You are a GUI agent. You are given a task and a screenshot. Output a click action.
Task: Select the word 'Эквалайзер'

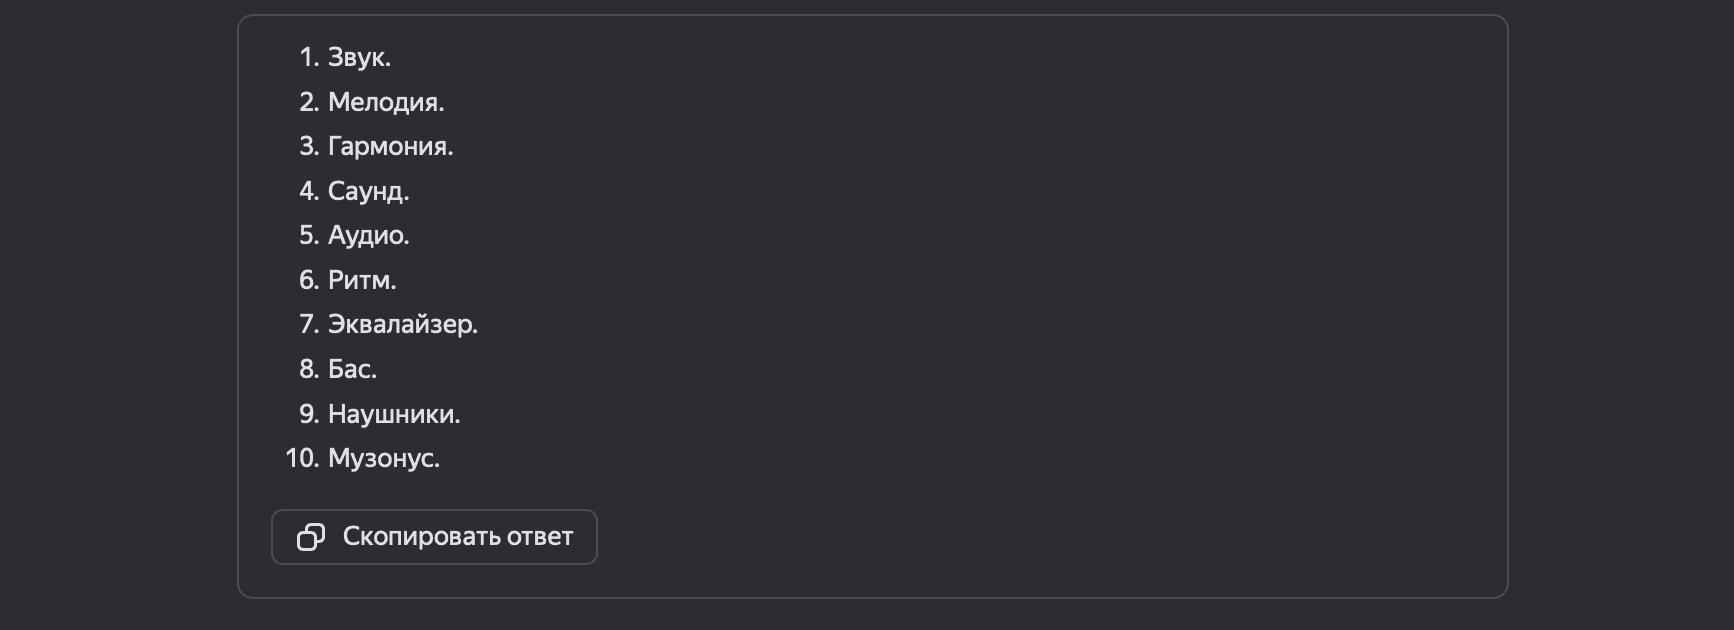pyautogui.click(x=402, y=324)
